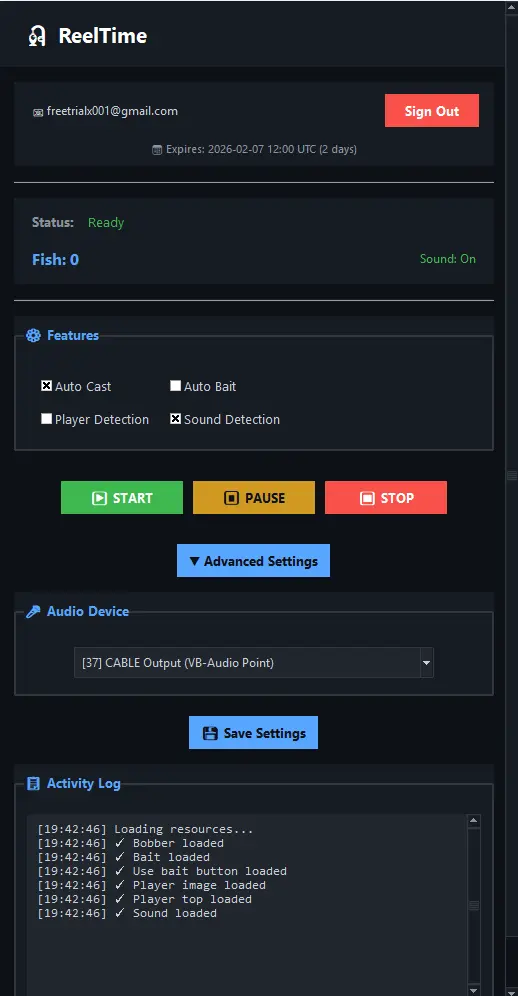
Task: Click the Activity Log scrollbar down arrow
Action: [474, 990]
